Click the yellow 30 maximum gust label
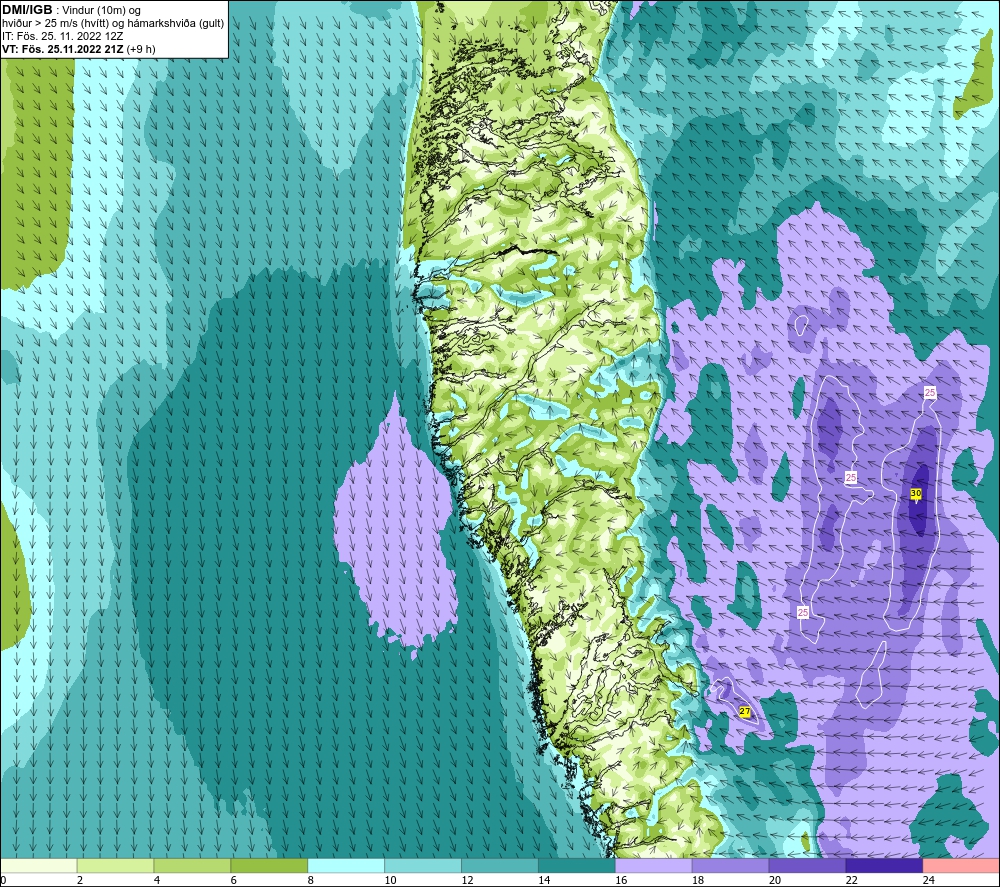 [916, 494]
